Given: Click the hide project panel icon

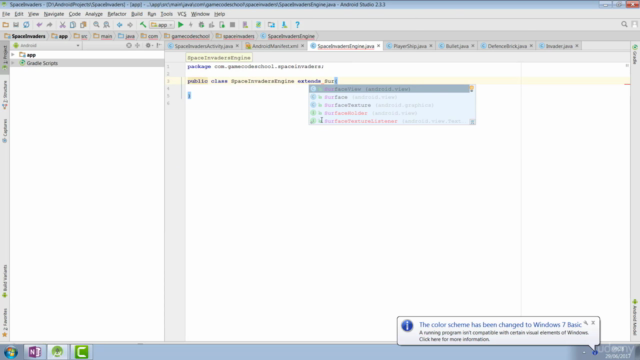Looking at the screenshot, I should point(159,45).
